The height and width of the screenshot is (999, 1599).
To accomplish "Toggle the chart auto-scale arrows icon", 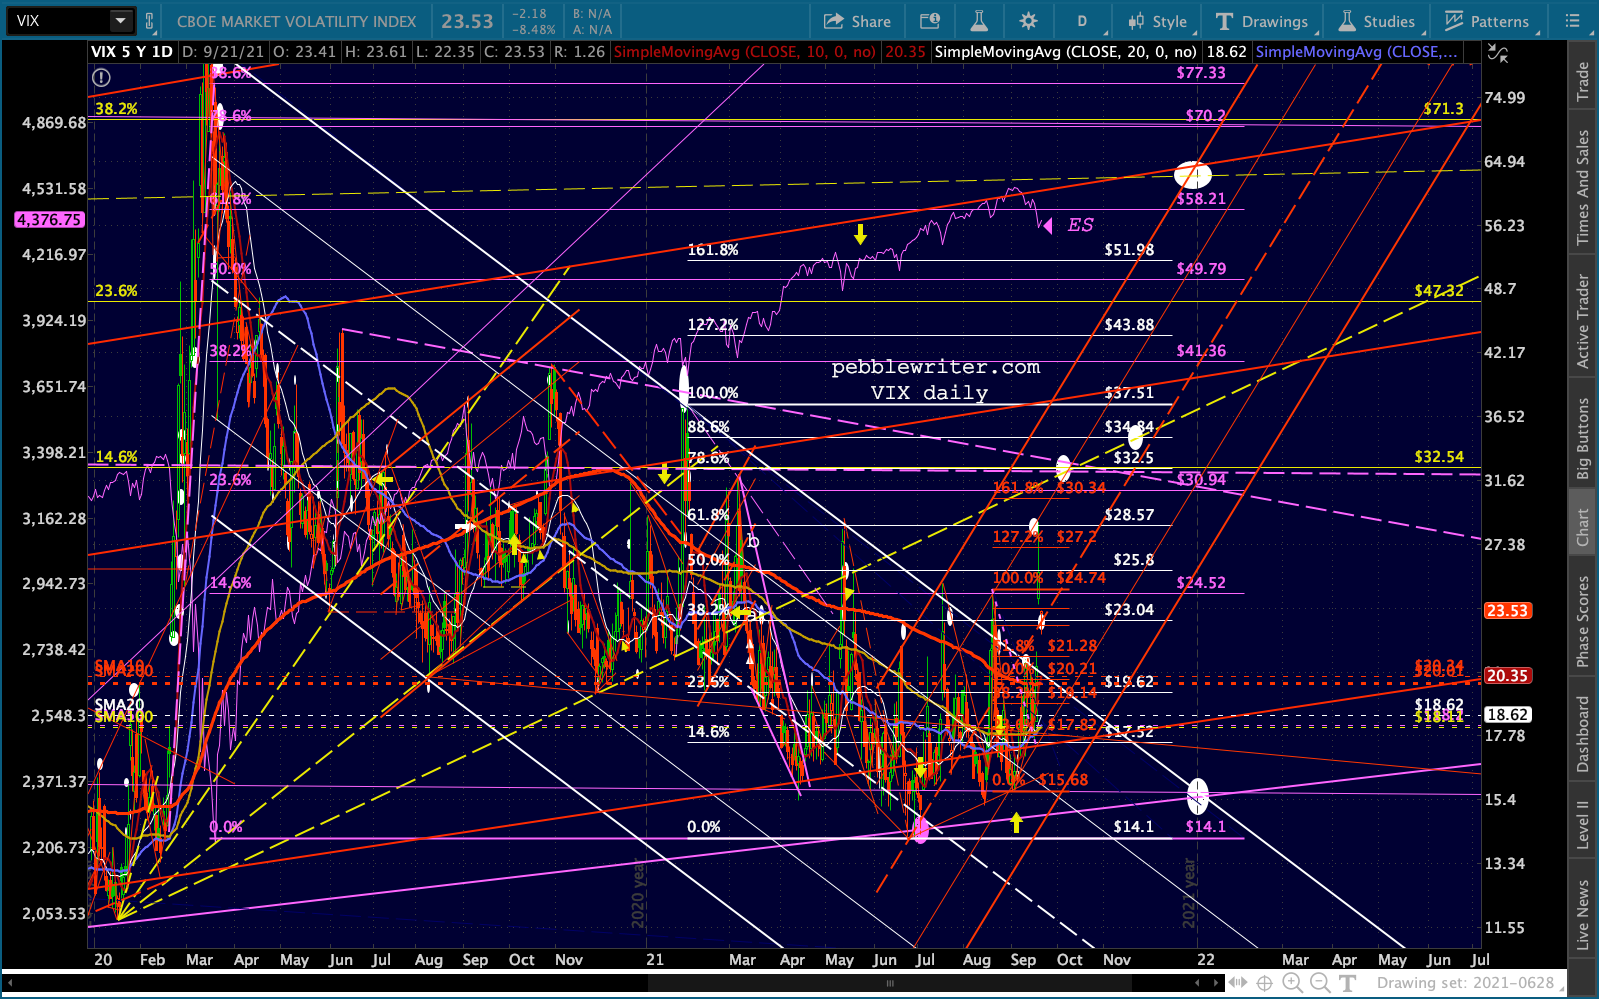I will click(x=1498, y=54).
